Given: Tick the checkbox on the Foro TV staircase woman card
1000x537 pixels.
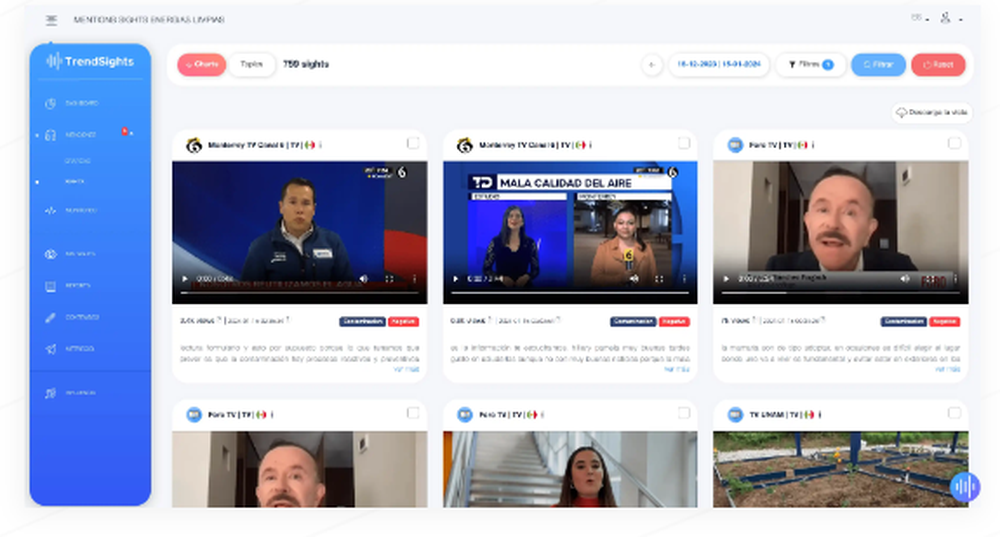Looking at the screenshot, I should point(684,413).
